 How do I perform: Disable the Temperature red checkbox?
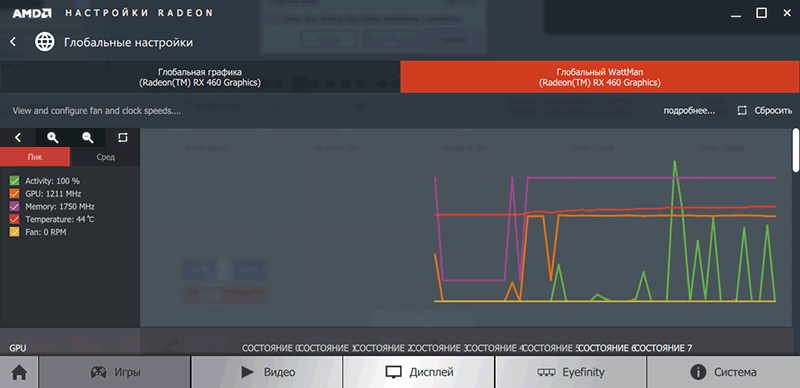click(14, 219)
